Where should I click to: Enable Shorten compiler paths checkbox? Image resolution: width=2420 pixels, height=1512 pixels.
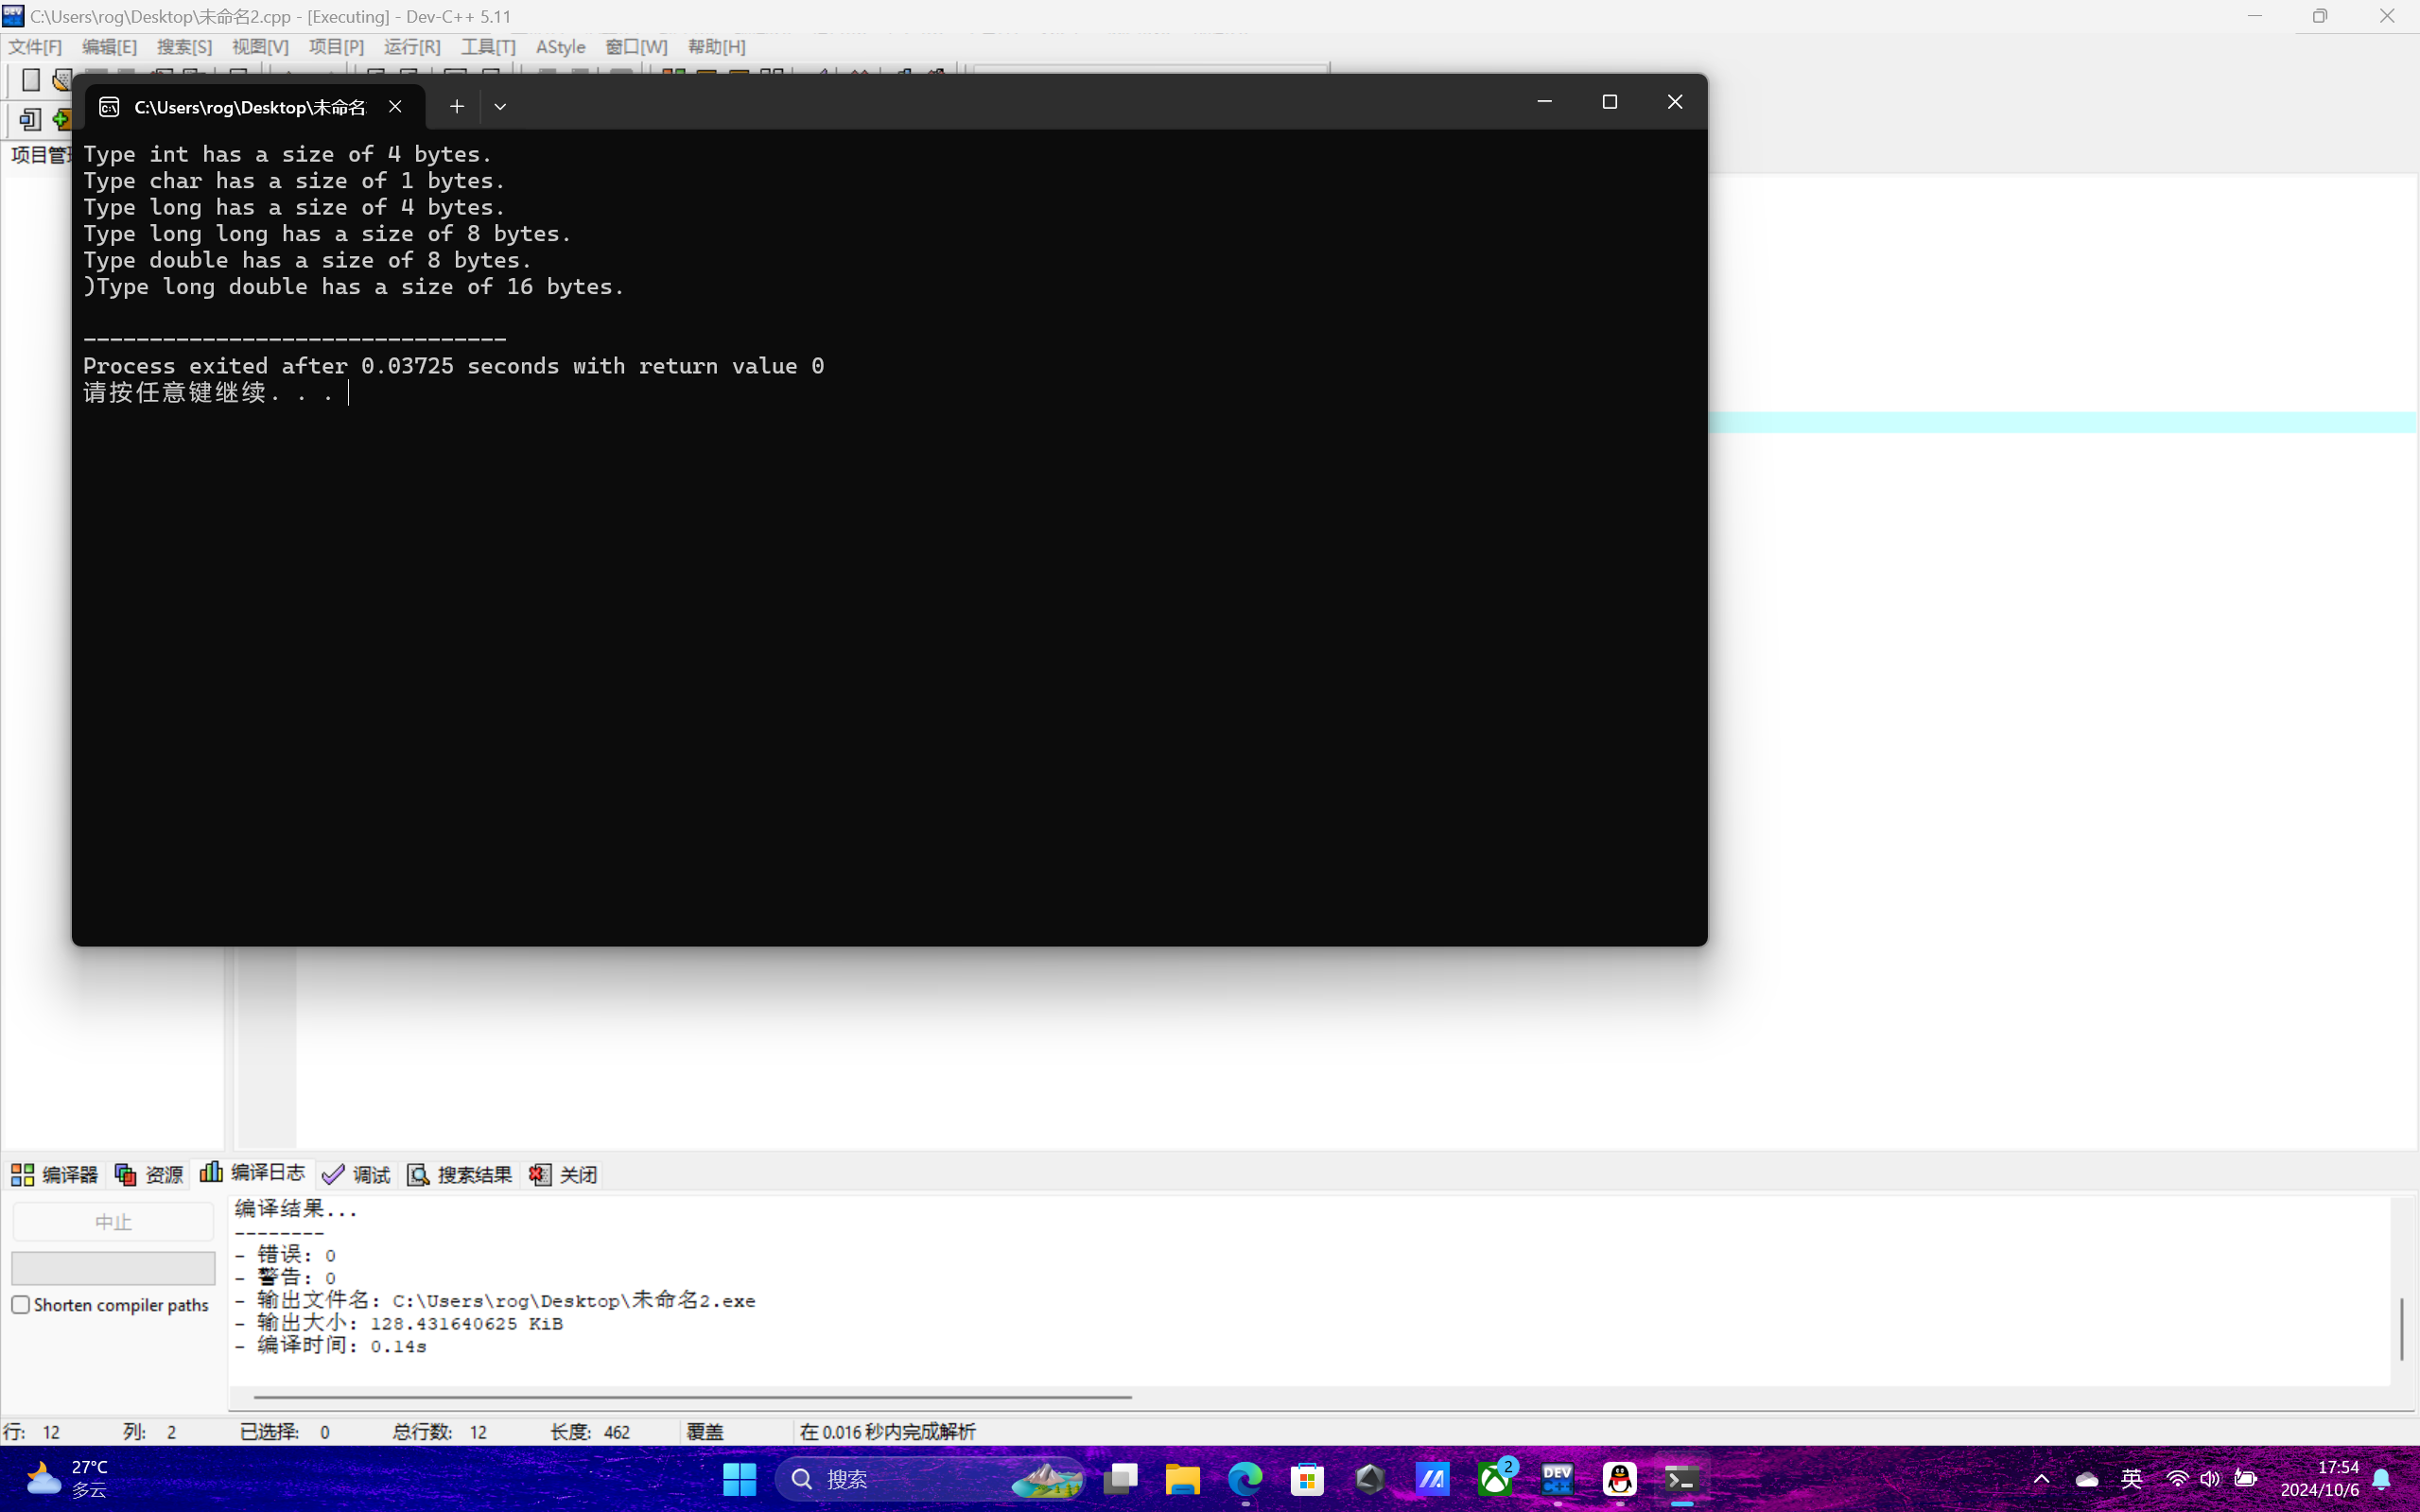coord(21,1304)
